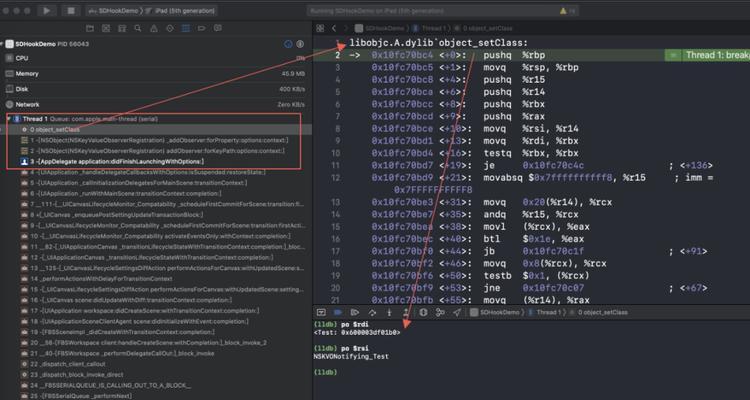The image size is (750, 400).
Task: Click the LLDB console empty (lldb) prompt
Action: point(326,372)
